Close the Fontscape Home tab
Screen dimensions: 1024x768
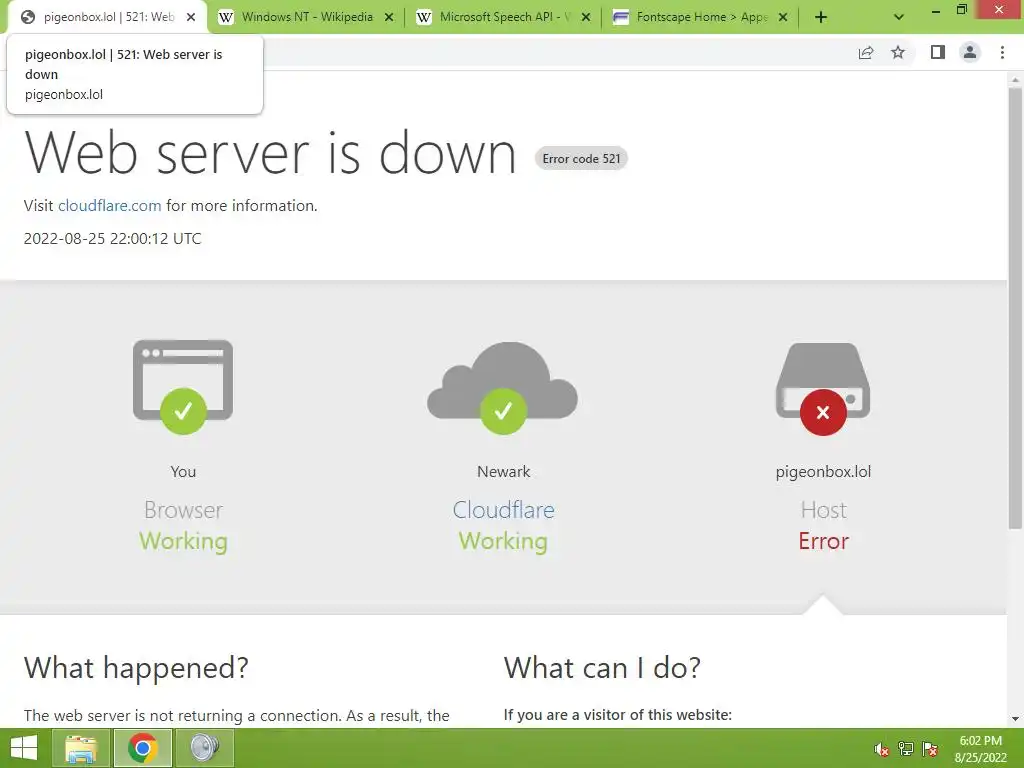point(783,17)
